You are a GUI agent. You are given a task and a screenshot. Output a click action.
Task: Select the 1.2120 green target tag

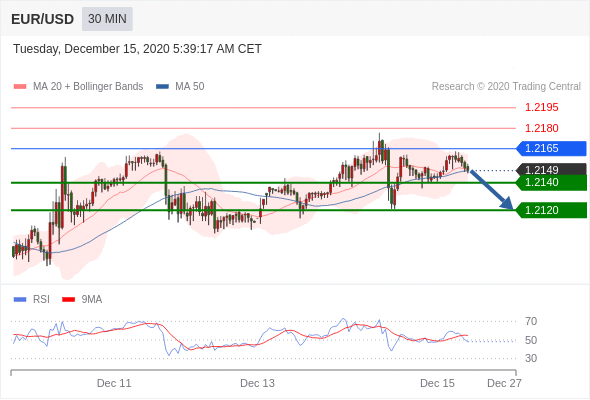pos(551,210)
